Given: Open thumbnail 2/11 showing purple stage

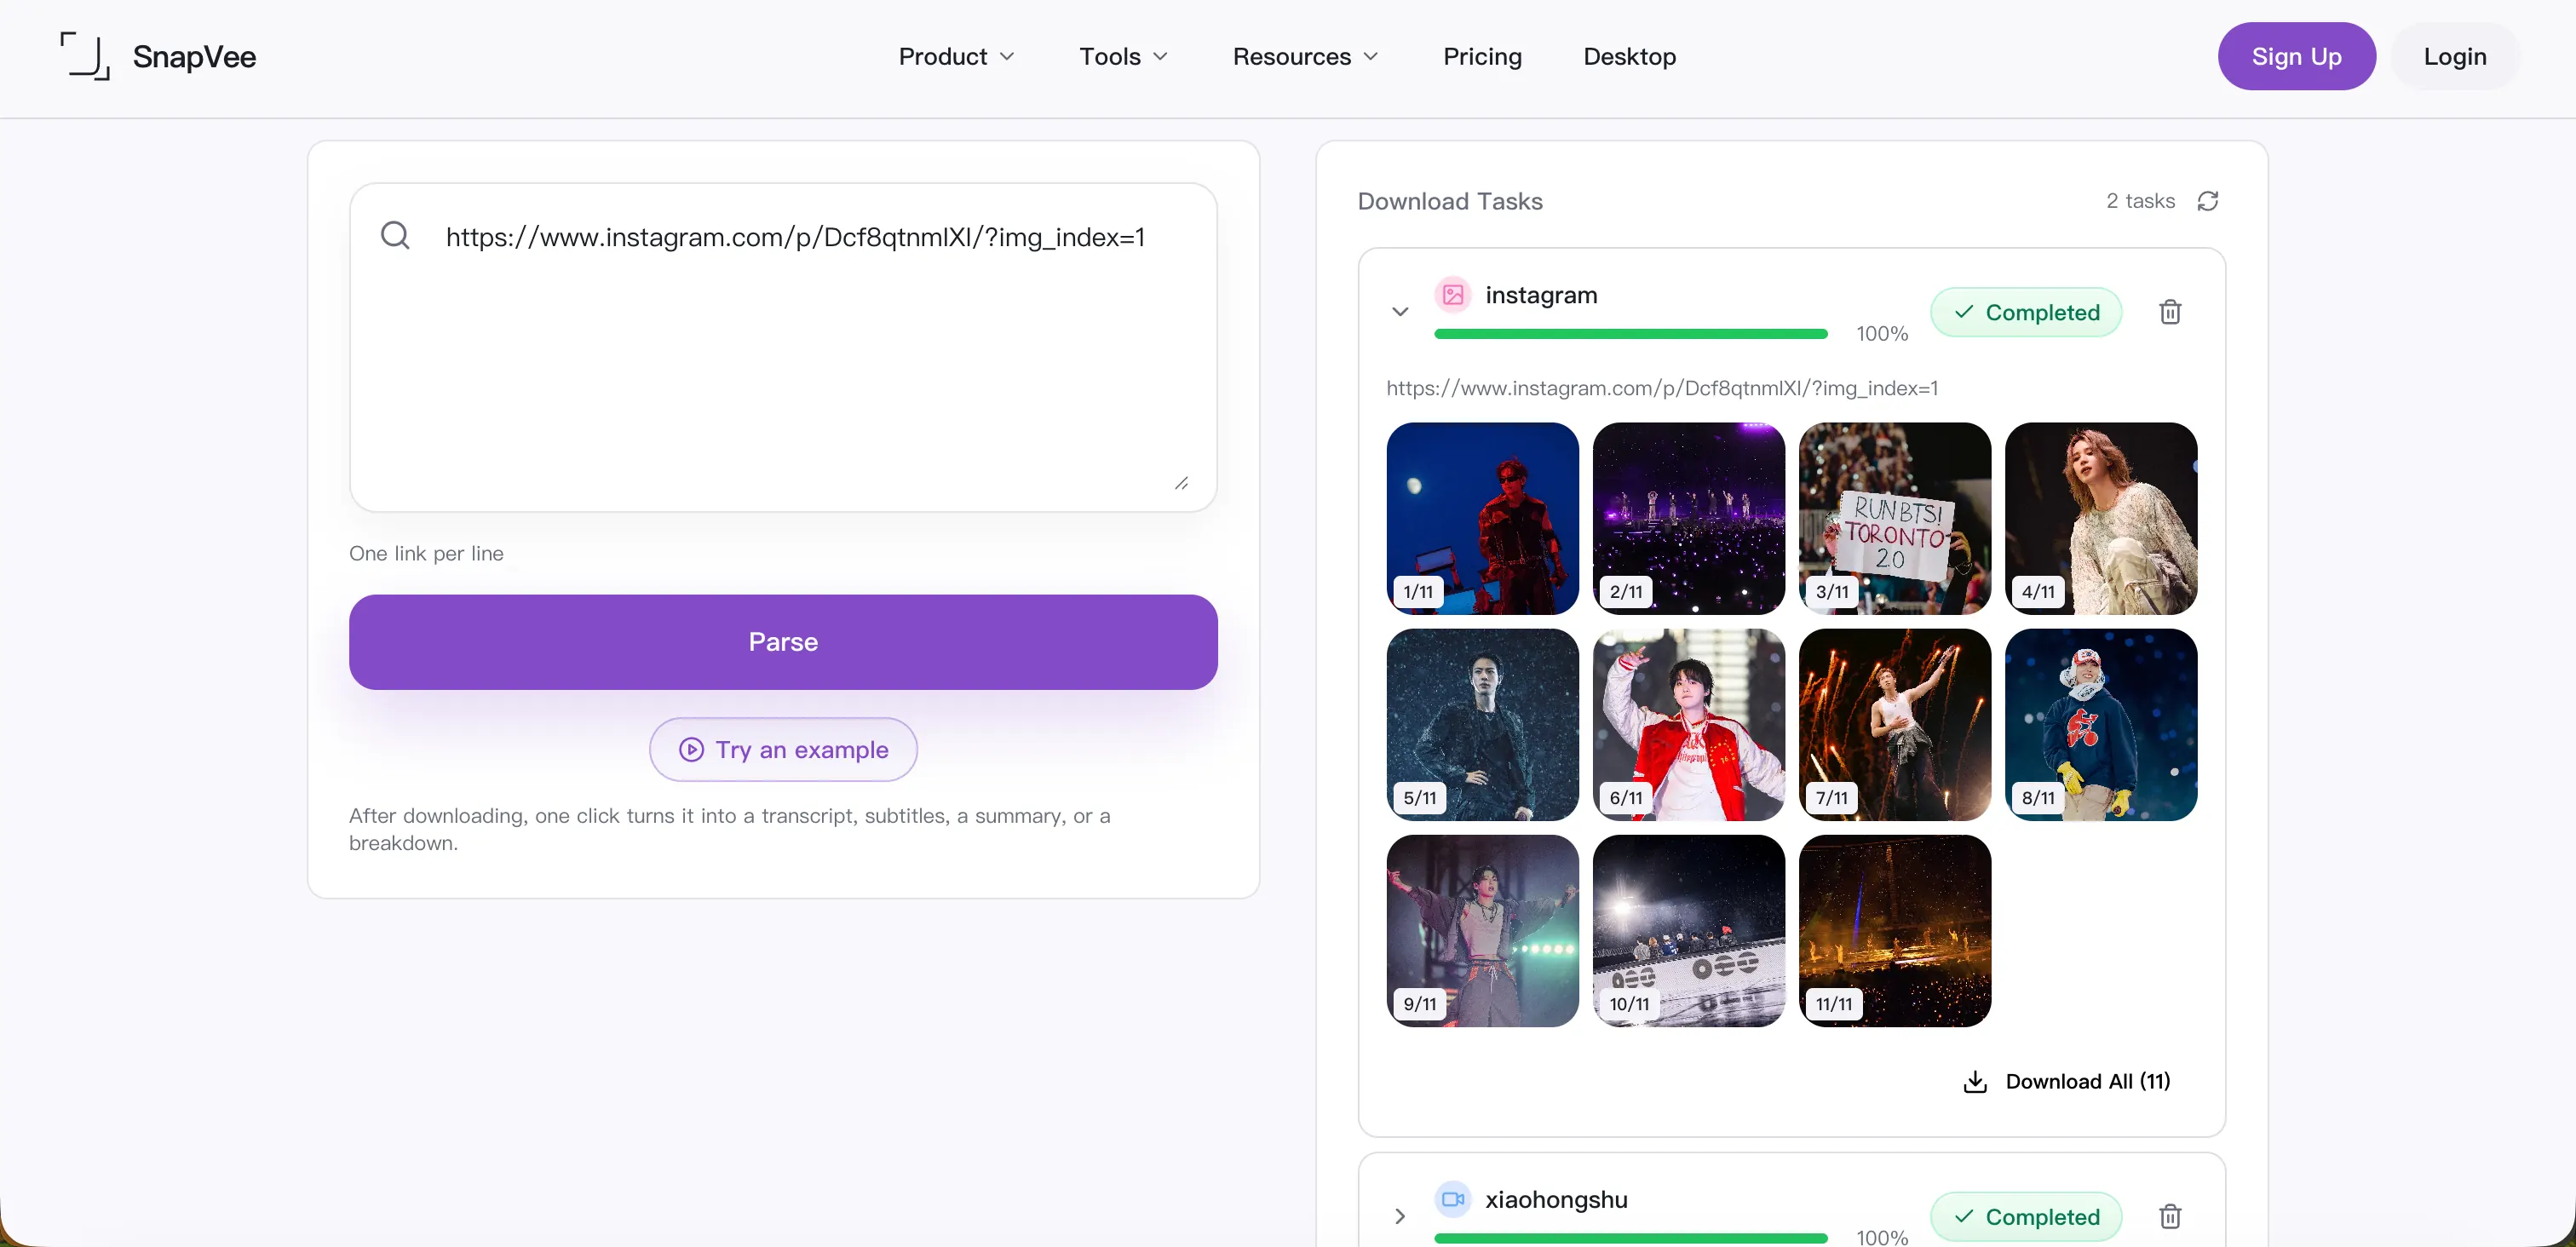Looking at the screenshot, I should [x=1688, y=518].
